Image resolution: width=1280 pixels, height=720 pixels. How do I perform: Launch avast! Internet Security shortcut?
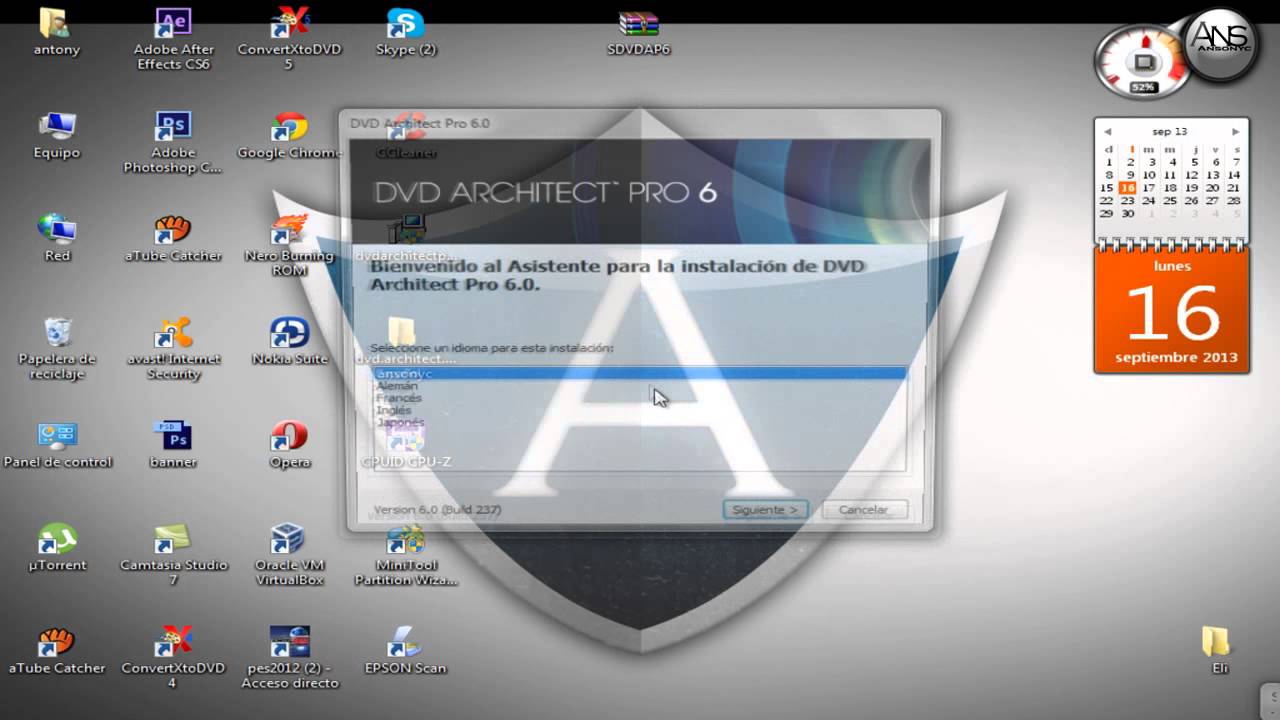[x=173, y=348]
